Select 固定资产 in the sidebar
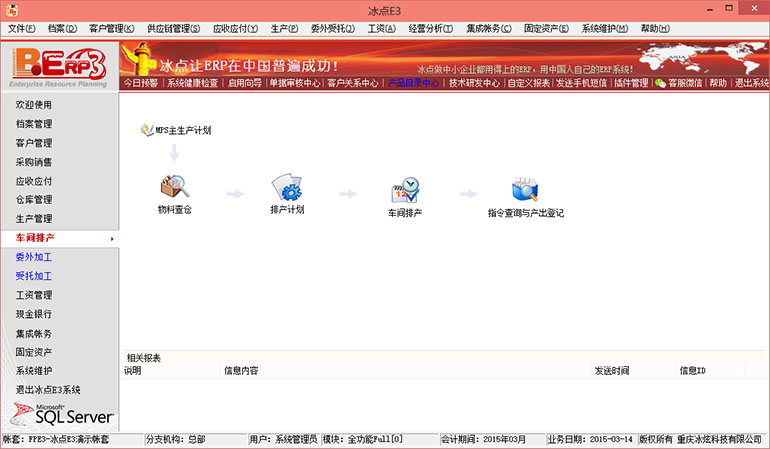 point(33,352)
